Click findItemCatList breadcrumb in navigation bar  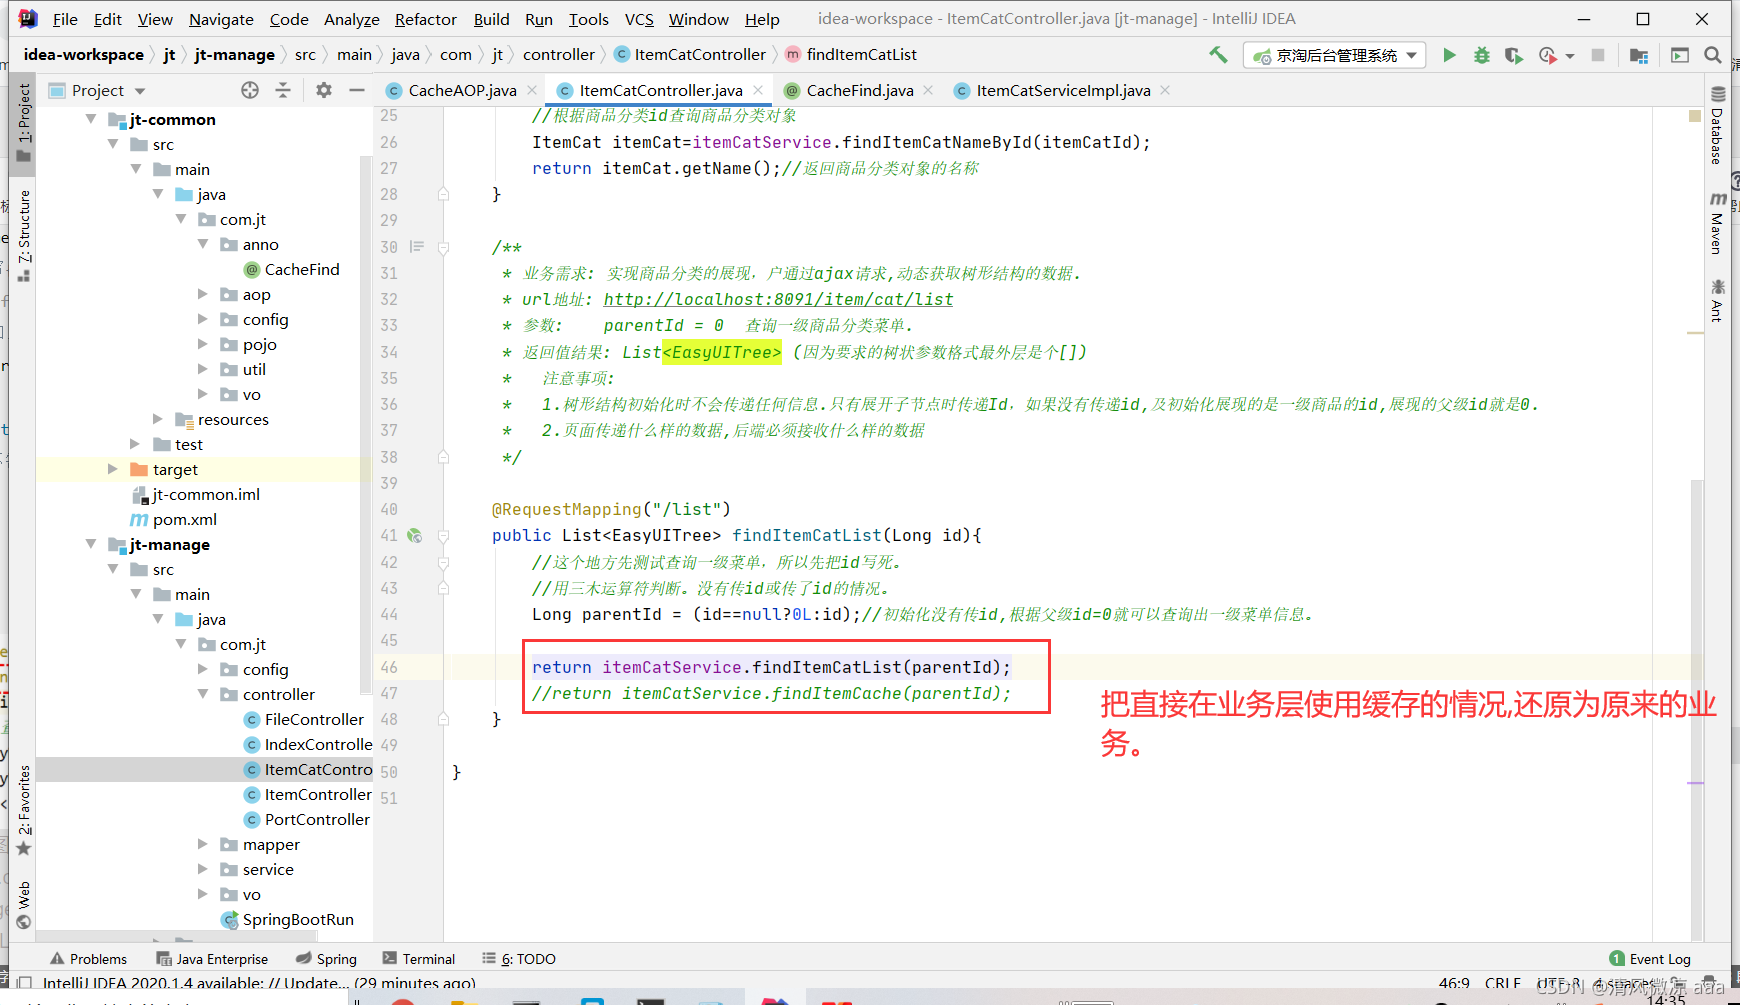click(x=851, y=54)
